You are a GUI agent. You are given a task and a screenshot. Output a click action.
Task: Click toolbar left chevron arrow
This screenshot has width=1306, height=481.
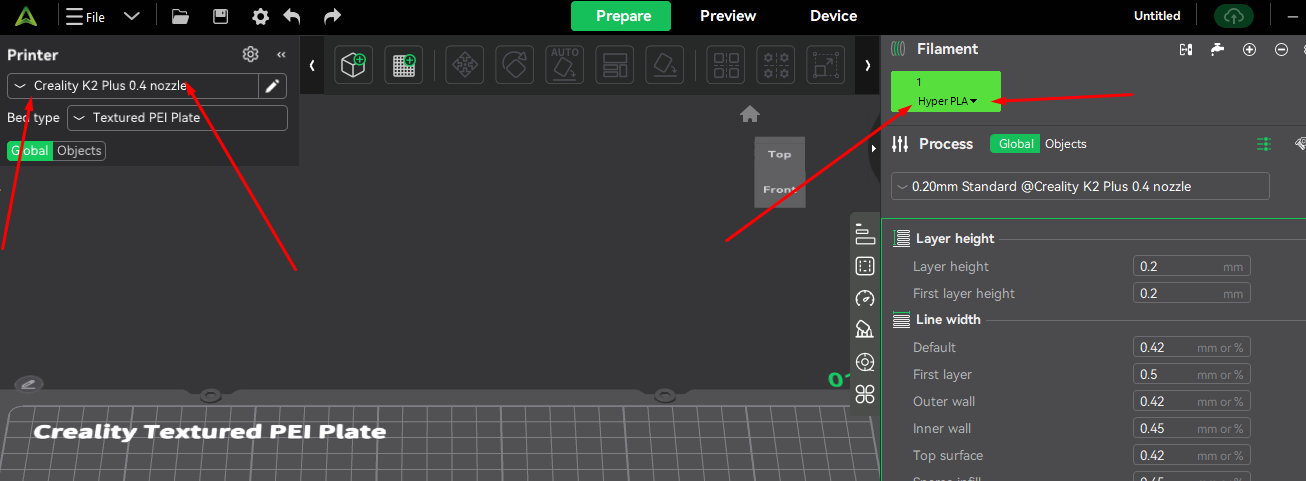(x=312, y=65)
